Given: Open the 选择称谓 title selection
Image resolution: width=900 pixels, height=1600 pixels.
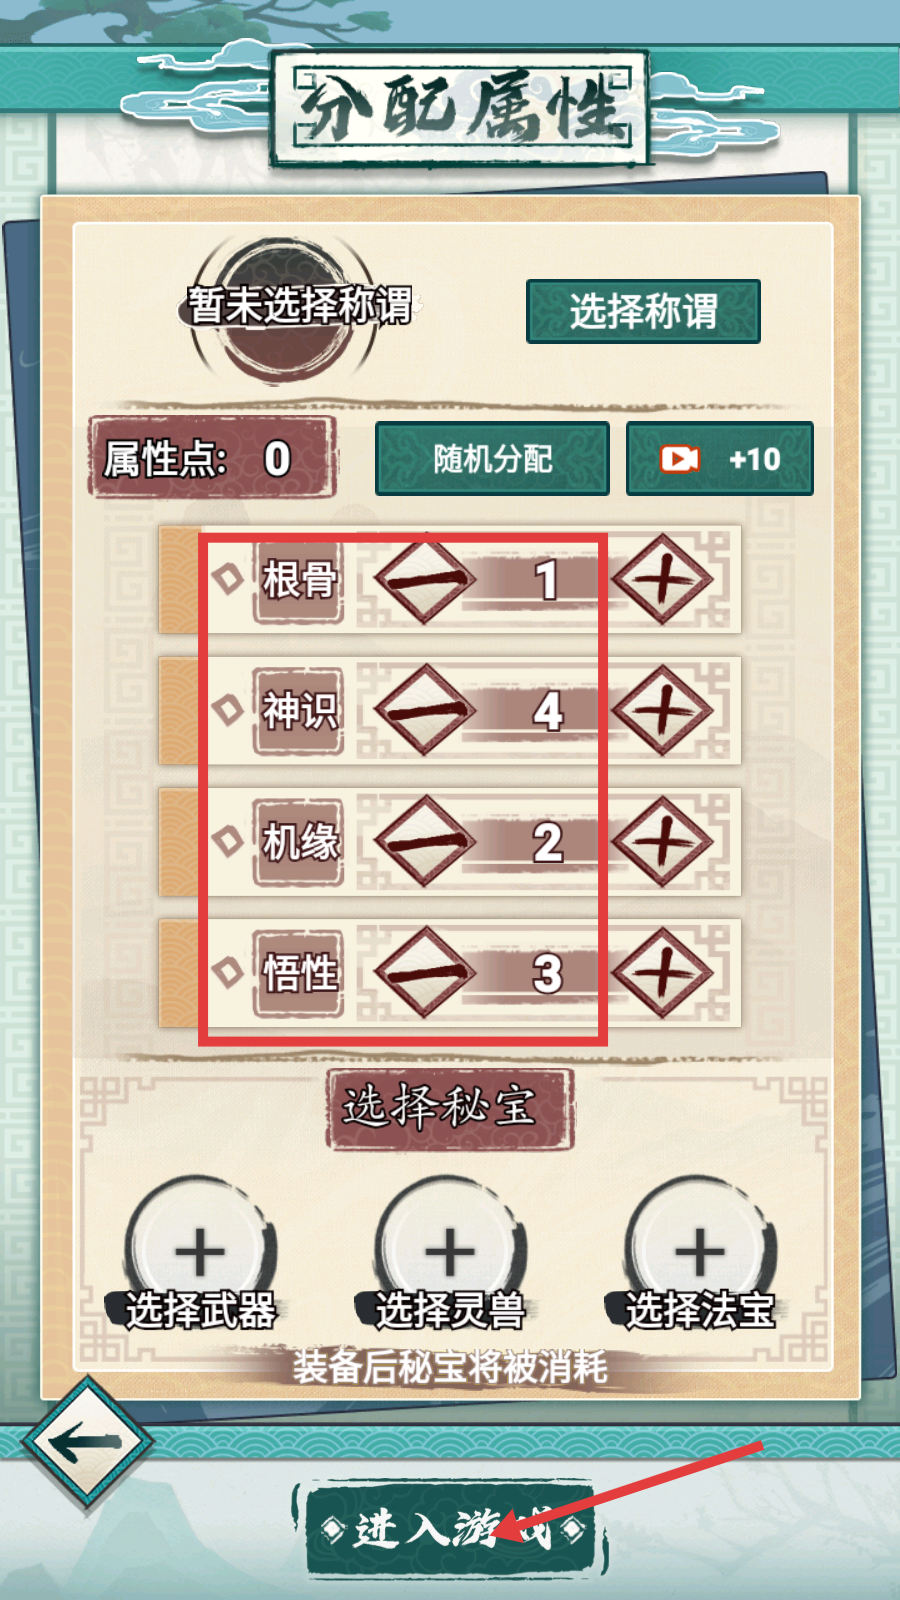Looking at the screenshot, I should click(643, 311).
